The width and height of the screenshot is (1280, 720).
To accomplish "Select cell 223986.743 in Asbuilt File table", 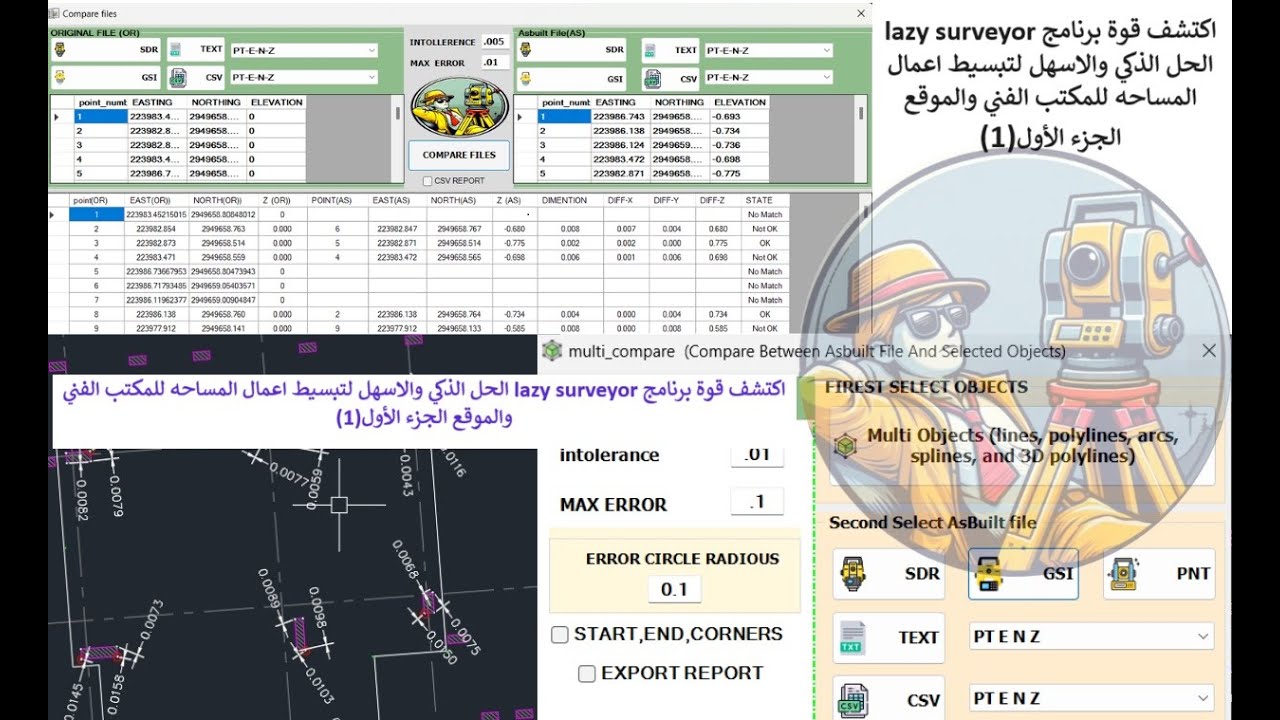I will tap(619, 116).
